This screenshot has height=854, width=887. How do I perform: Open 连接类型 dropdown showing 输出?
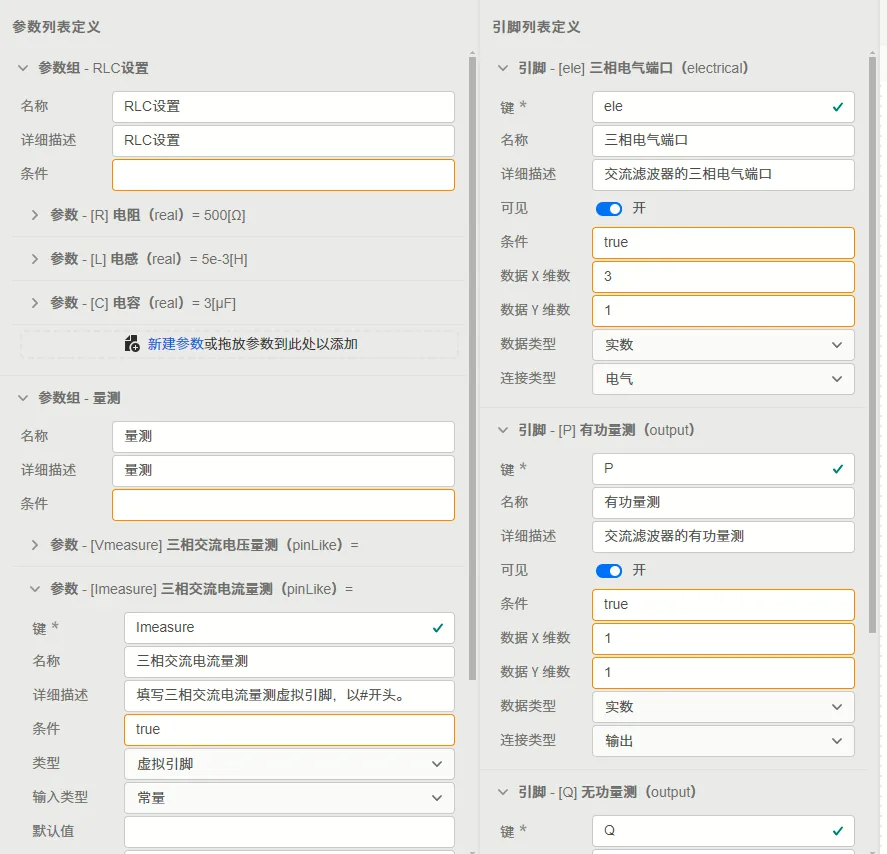click(723, 740)
